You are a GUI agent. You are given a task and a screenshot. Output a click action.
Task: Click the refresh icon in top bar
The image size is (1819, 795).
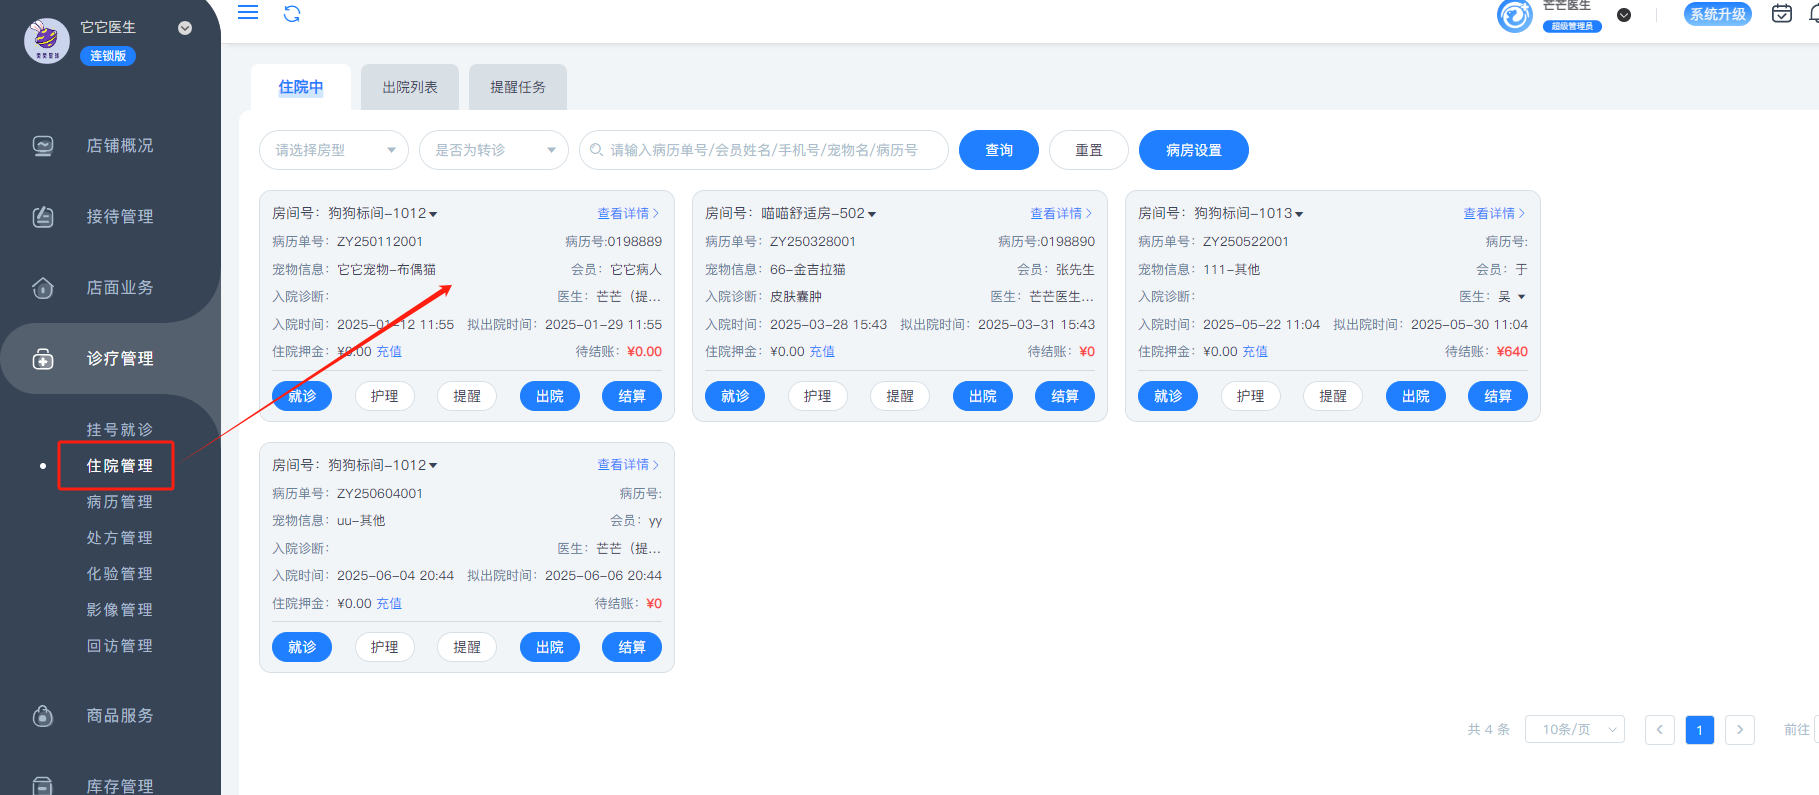[x=292, y=13]
